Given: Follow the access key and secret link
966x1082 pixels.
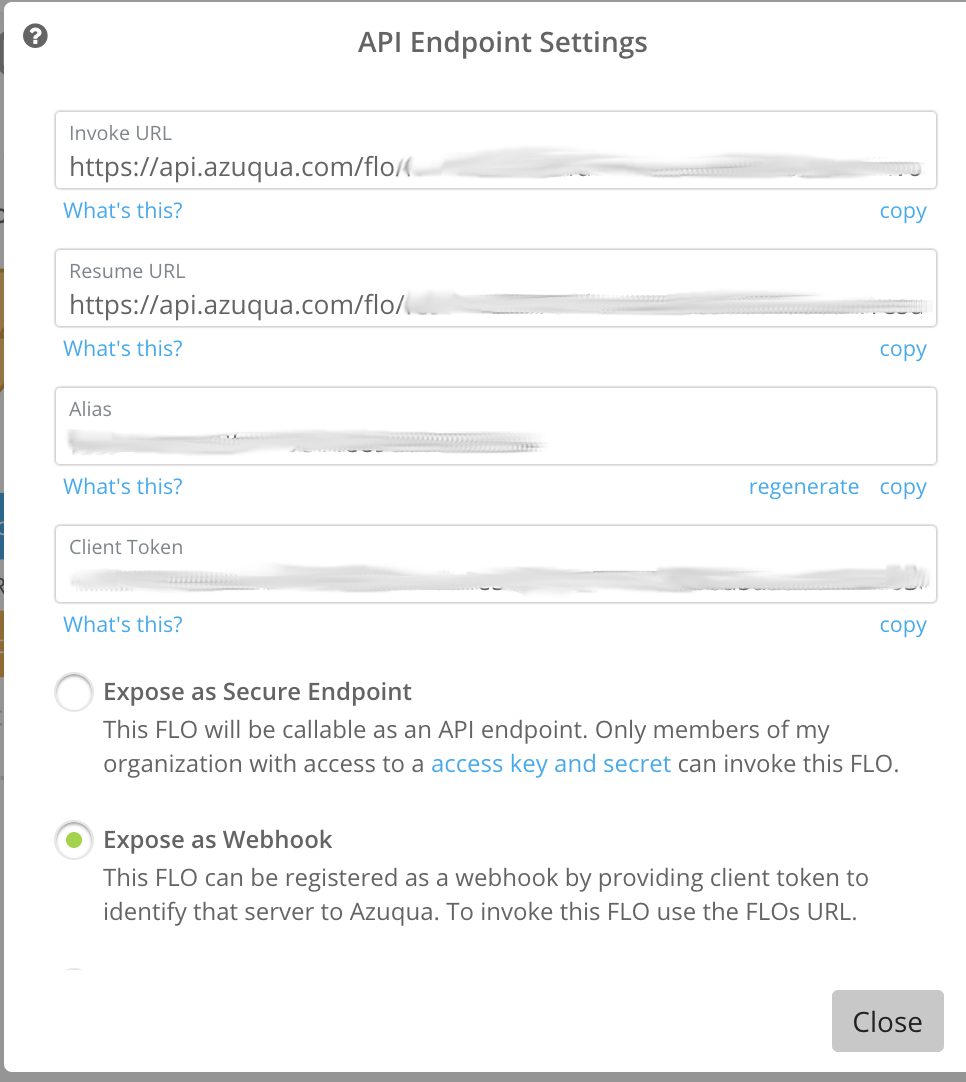Looking at the screenshot, I should click(x=550, y=765).
